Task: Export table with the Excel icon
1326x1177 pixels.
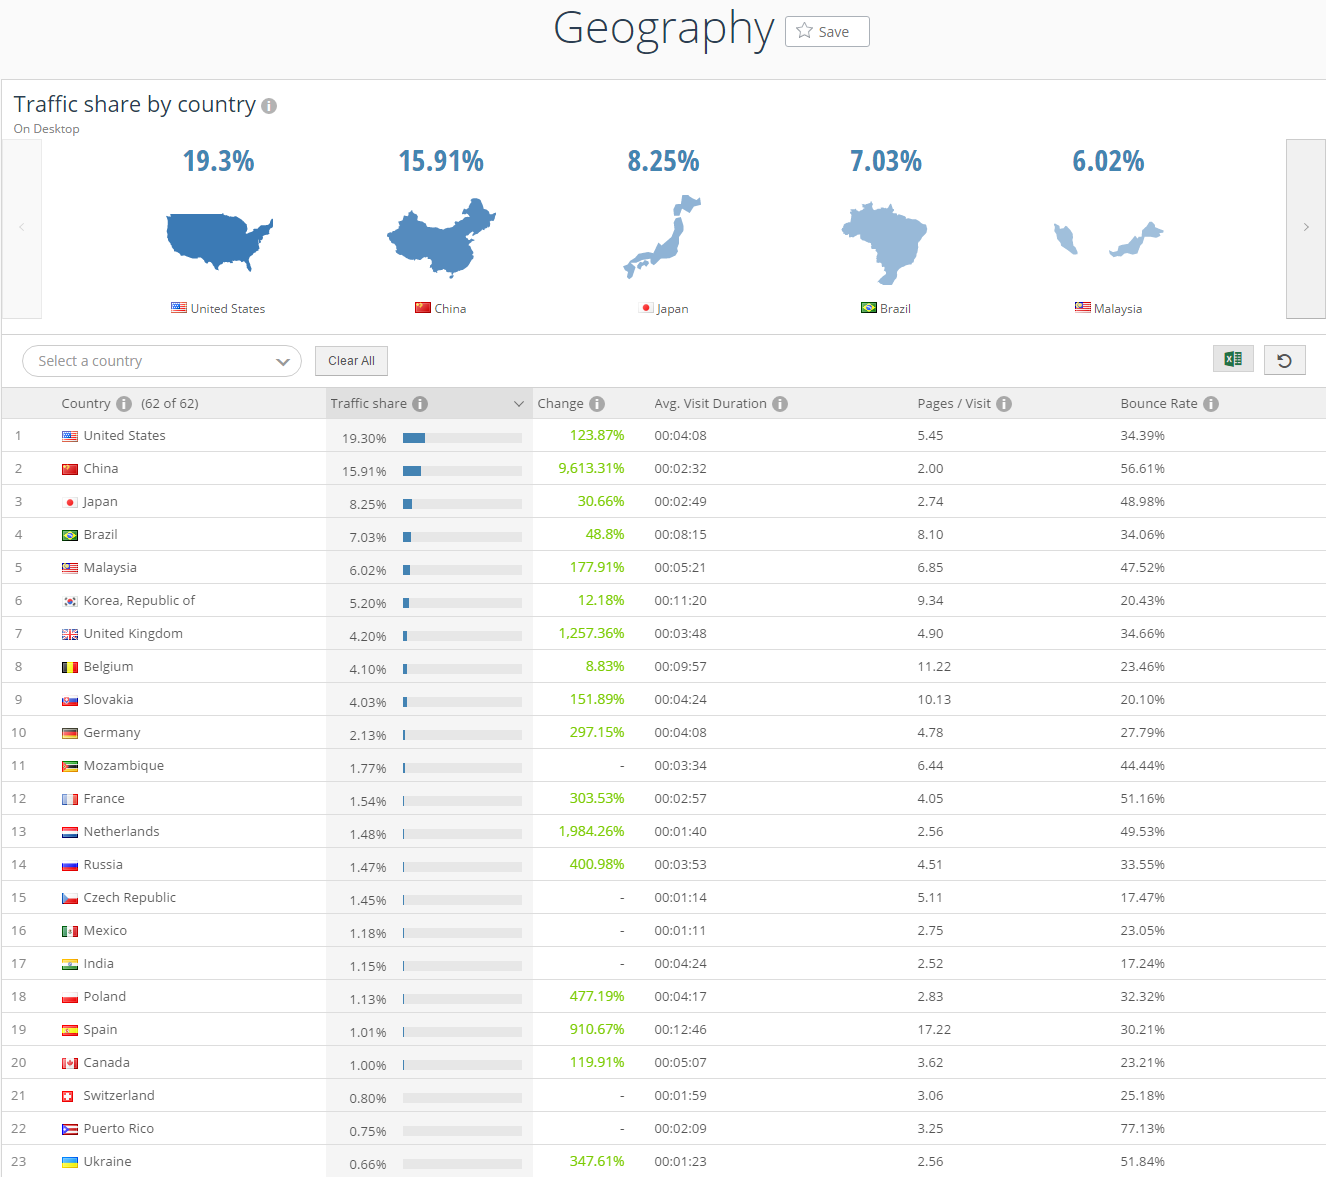Action: 1233,359
